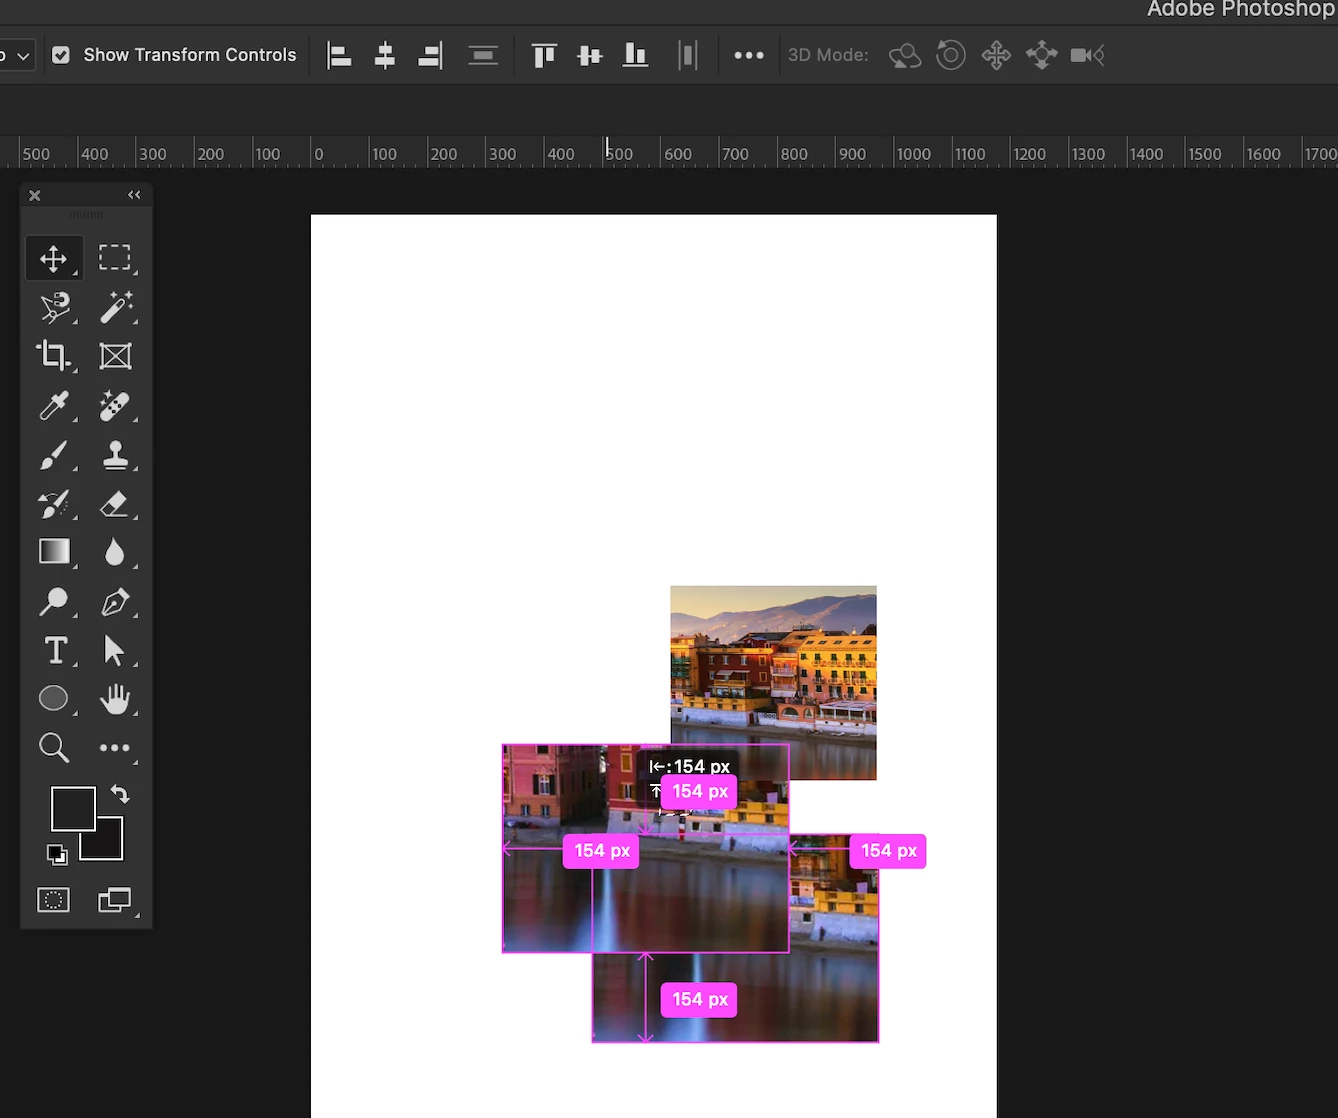Collapse tools panel with double-arrow icon
Viewport: 1338px width, 1118px height.
134,195
